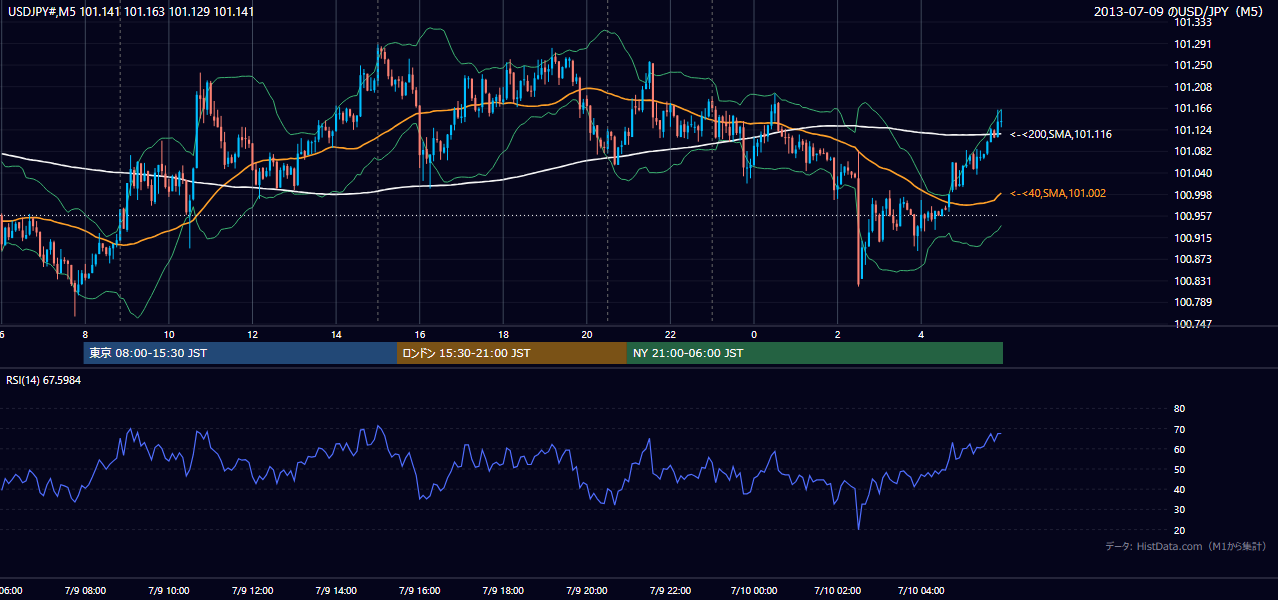Viewport: 1278px width, 600px height.
Task: Click the 7/10 04:00 time label
Action: [x=921, y=590]
